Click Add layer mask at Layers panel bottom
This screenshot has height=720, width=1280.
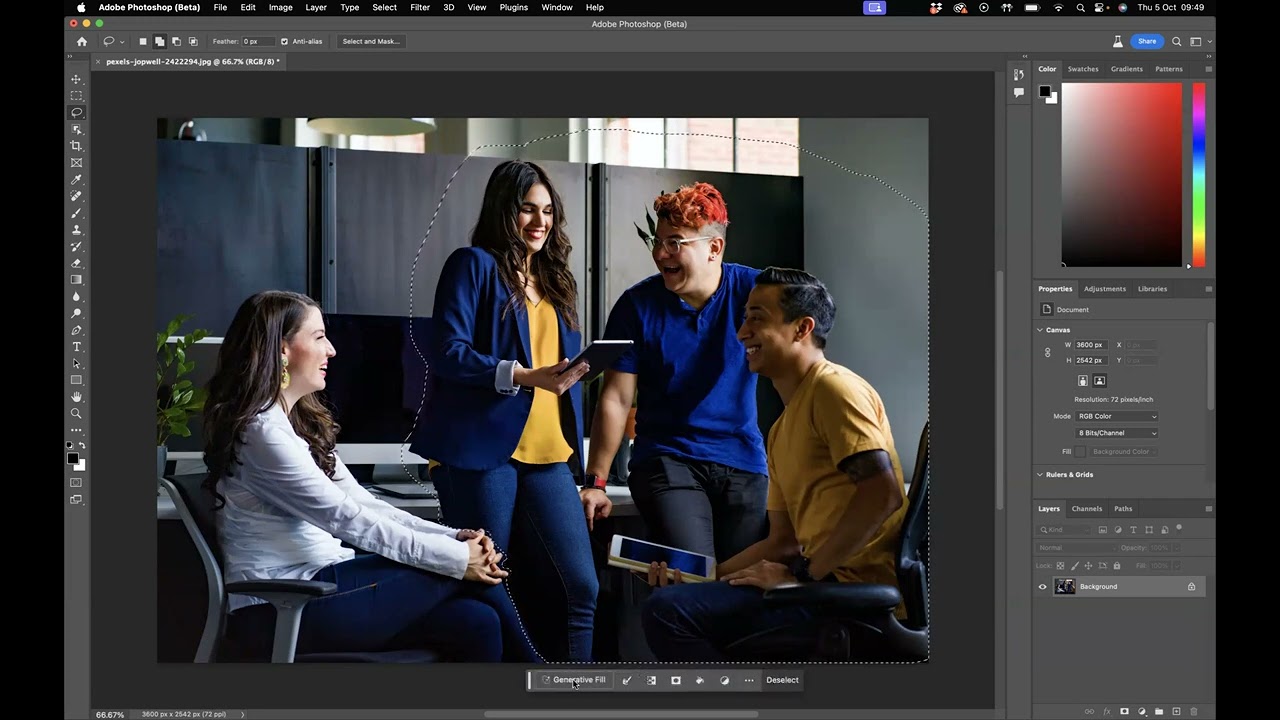[x=1124, y=712]
